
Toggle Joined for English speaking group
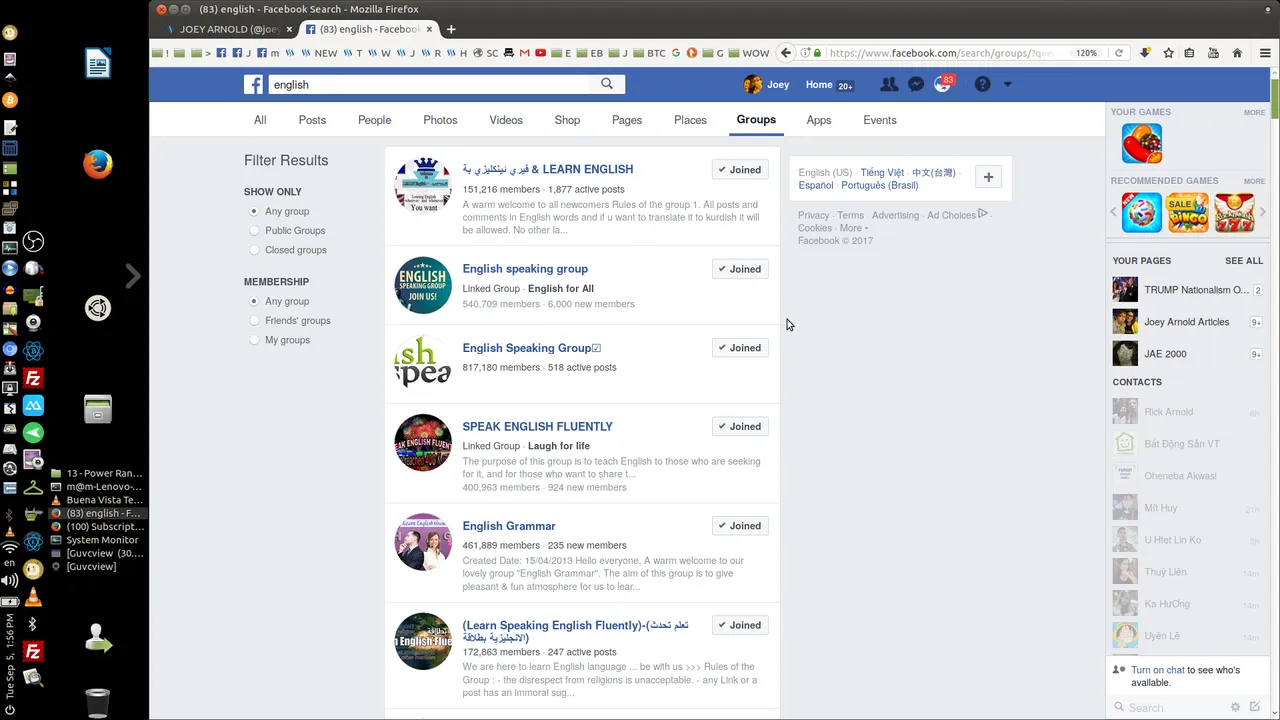(740, 269)
